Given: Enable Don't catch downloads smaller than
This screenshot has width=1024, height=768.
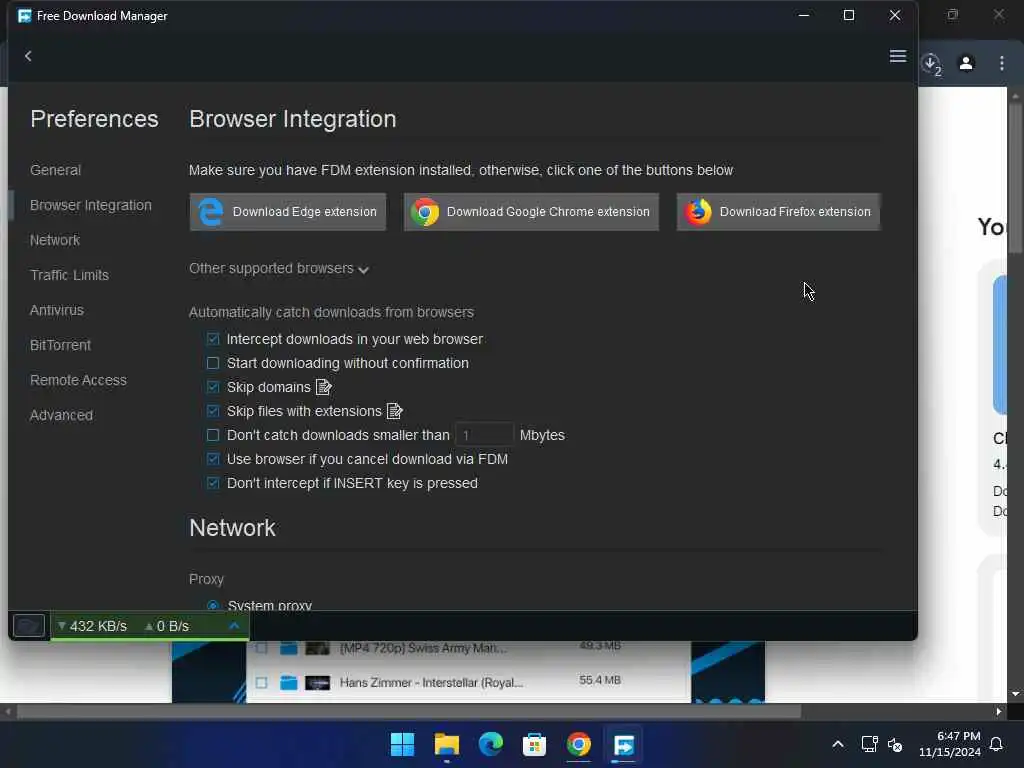Looking at the screenshot, I should pos(213,435).
